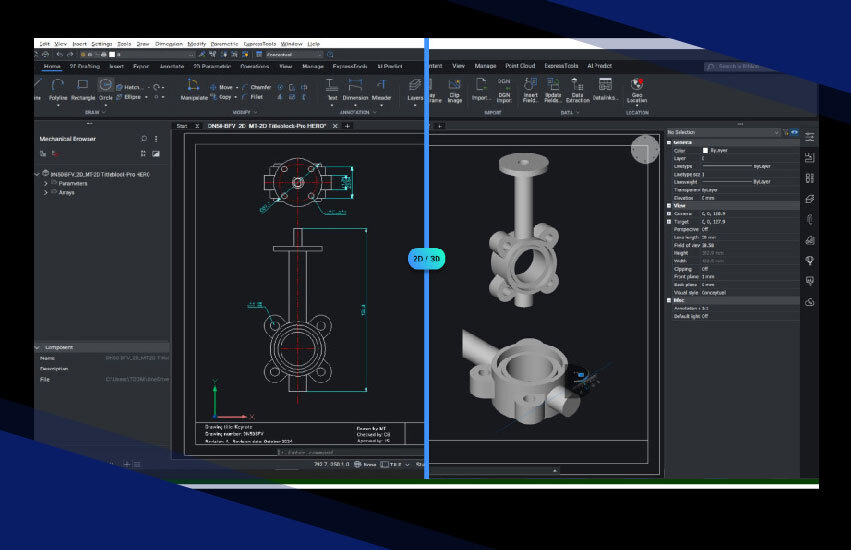The image size is (851, 550).
Task: Open the Manipulate tool
Action: coord(194,90)
